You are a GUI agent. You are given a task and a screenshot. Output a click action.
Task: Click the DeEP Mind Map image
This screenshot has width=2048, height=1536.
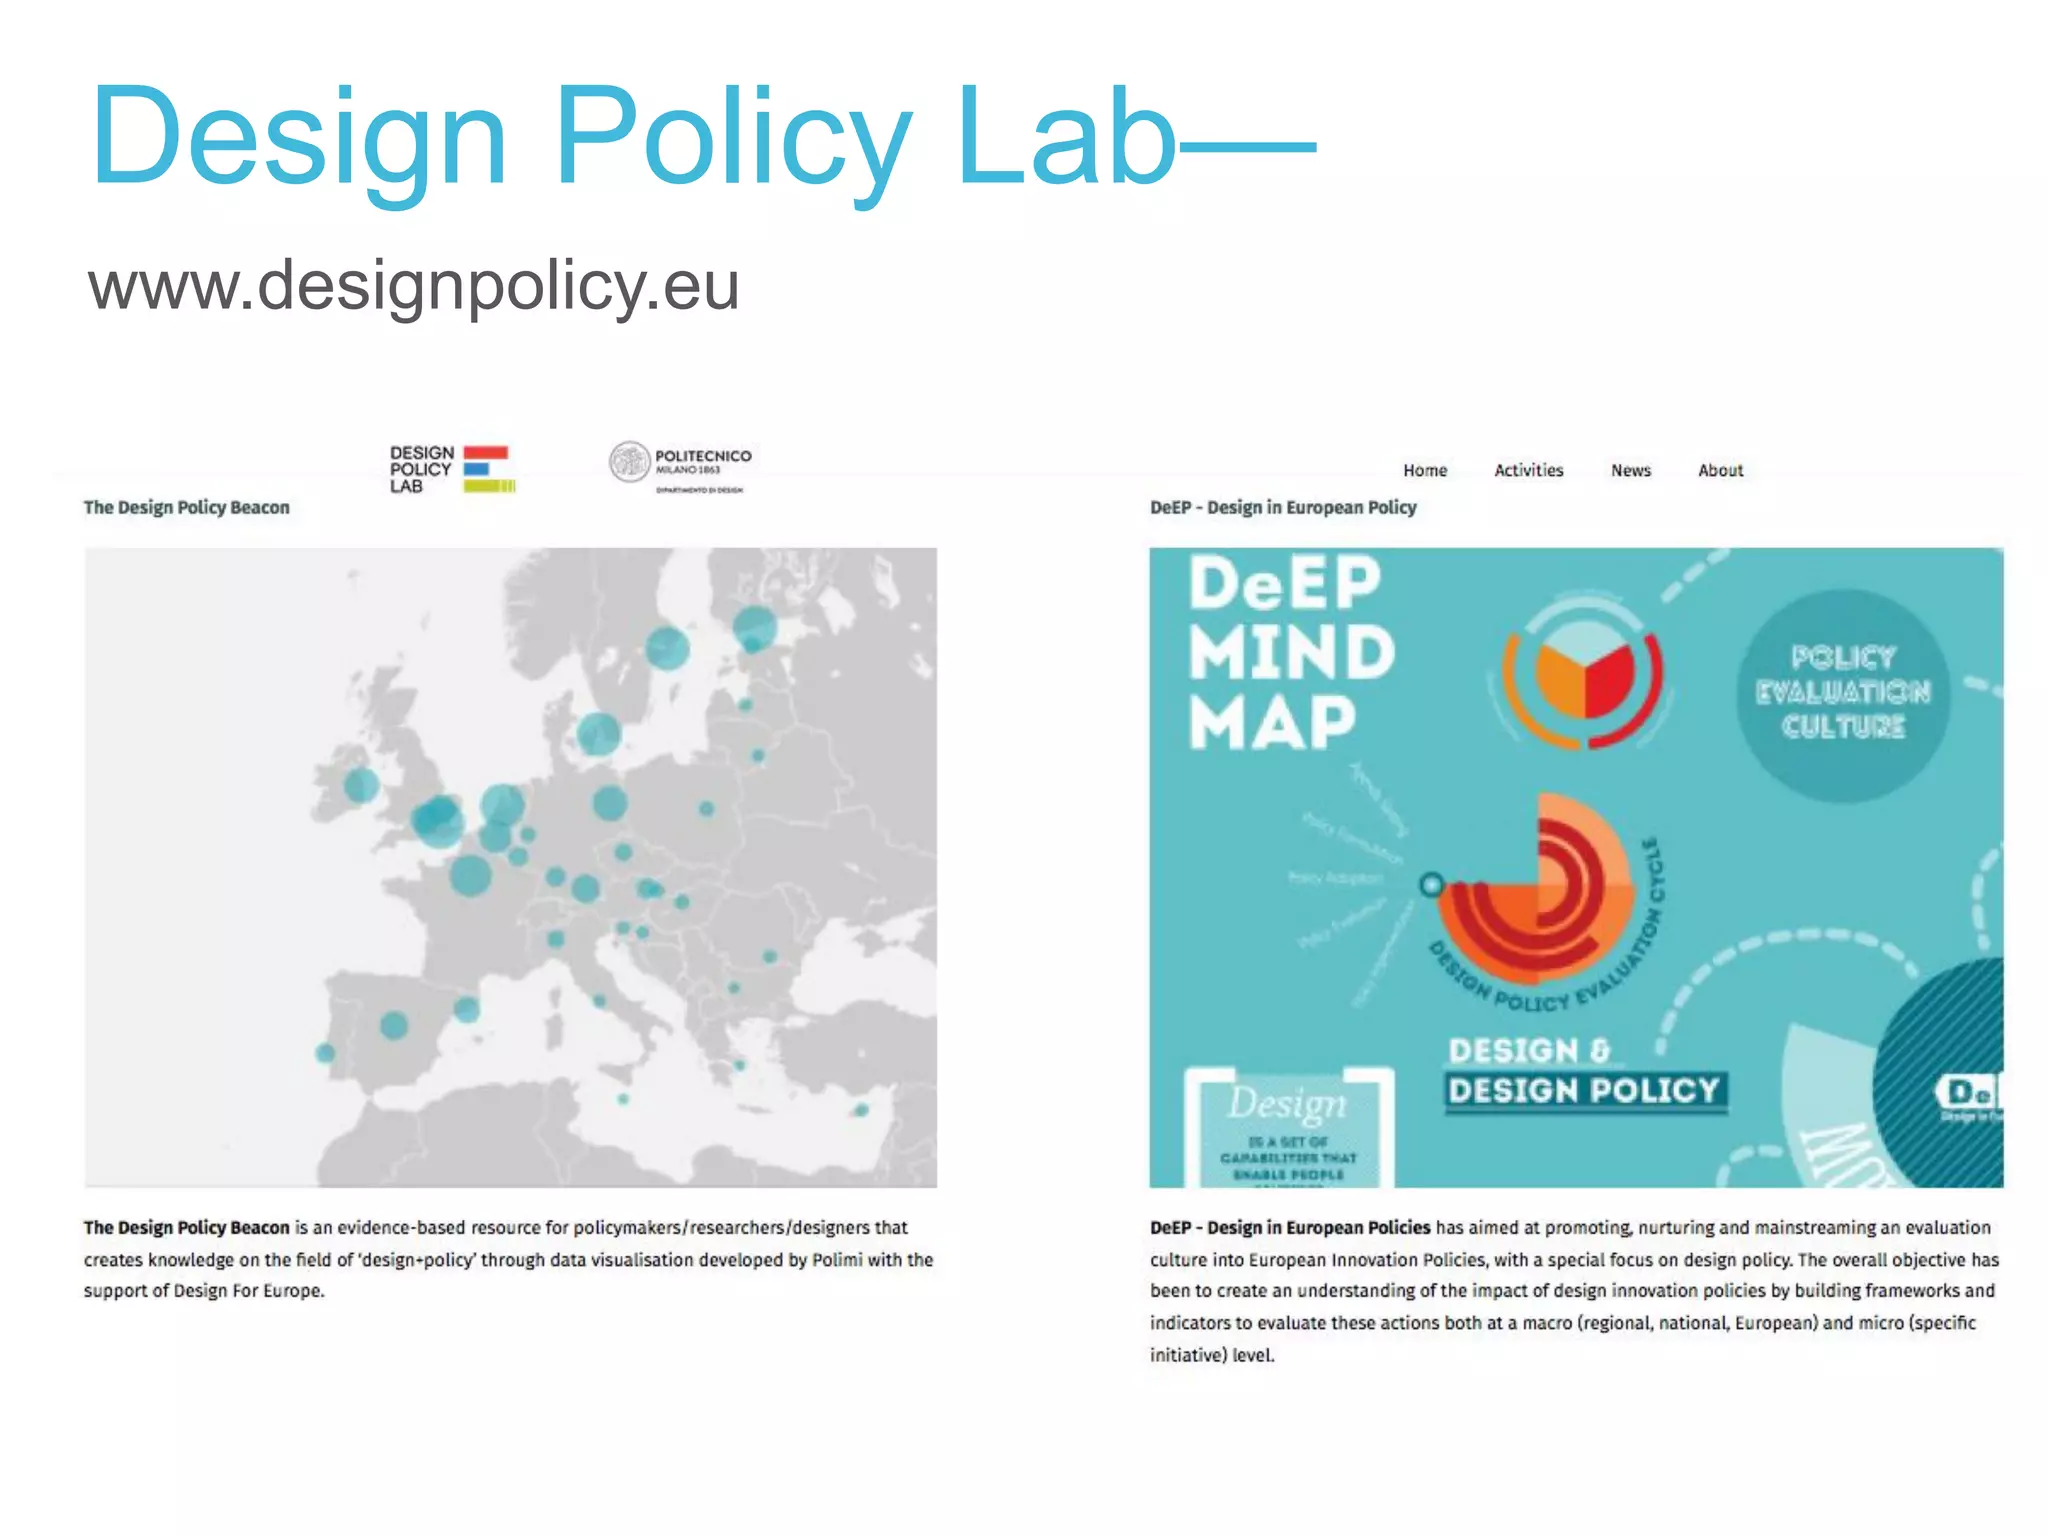[1576, 867]
